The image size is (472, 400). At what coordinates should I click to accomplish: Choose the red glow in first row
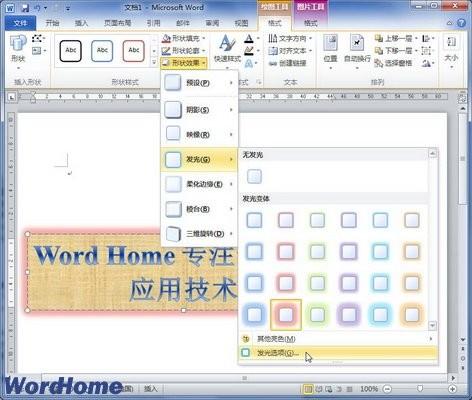[x=286, y=220]
